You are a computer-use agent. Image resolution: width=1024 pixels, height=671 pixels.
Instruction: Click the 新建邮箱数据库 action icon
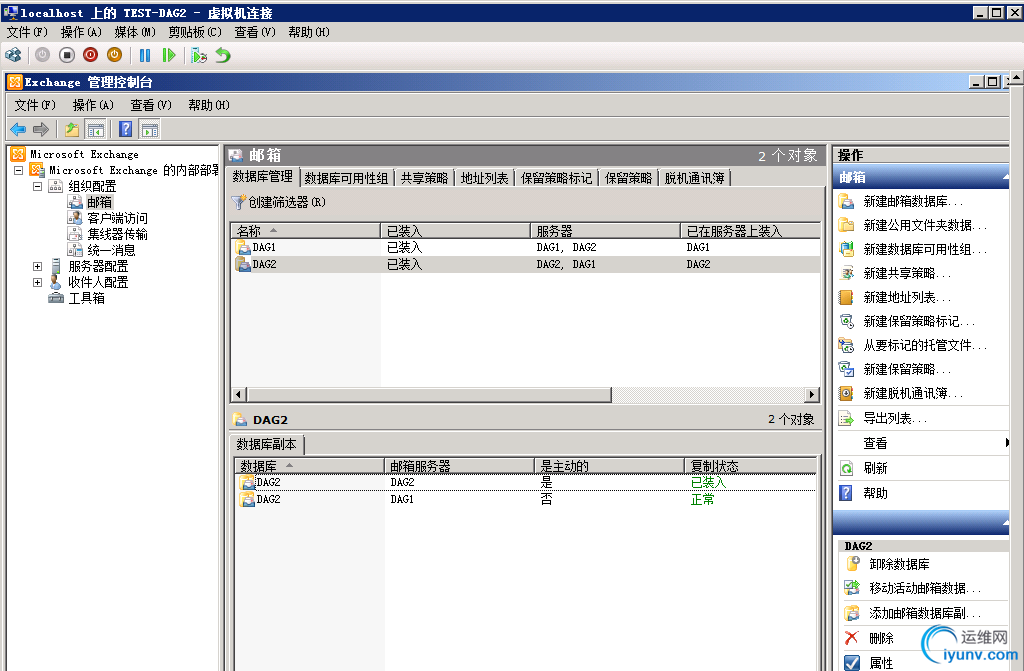846,201
